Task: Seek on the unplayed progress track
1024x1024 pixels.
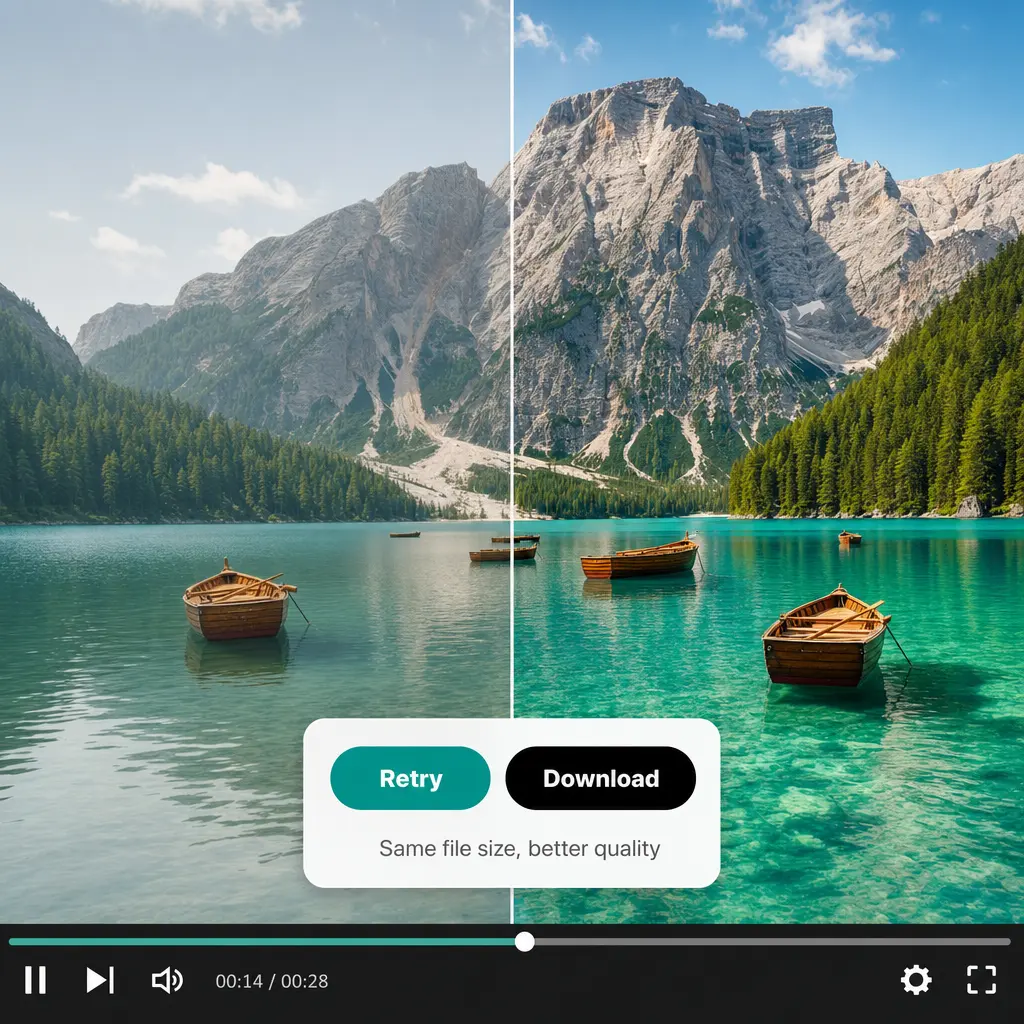Action: 773,942
